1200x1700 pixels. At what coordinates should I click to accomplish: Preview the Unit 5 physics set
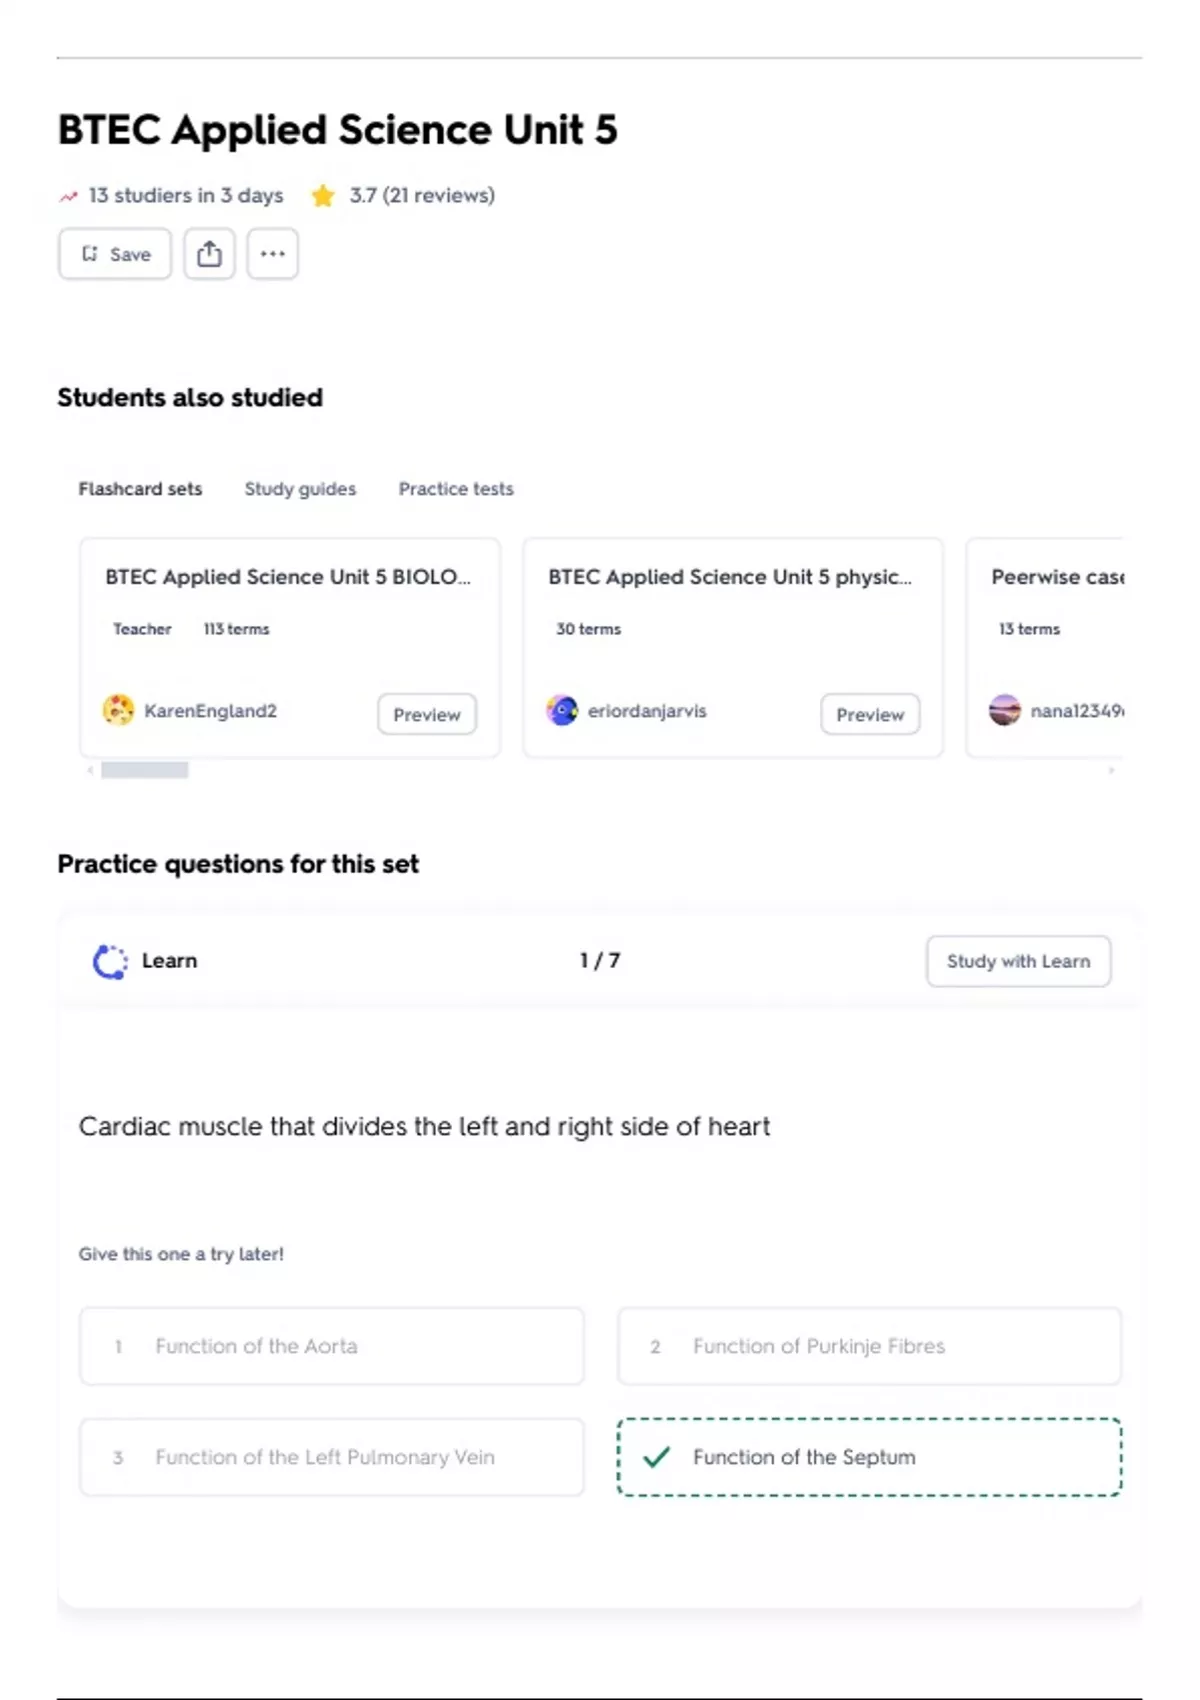[870, 714]
